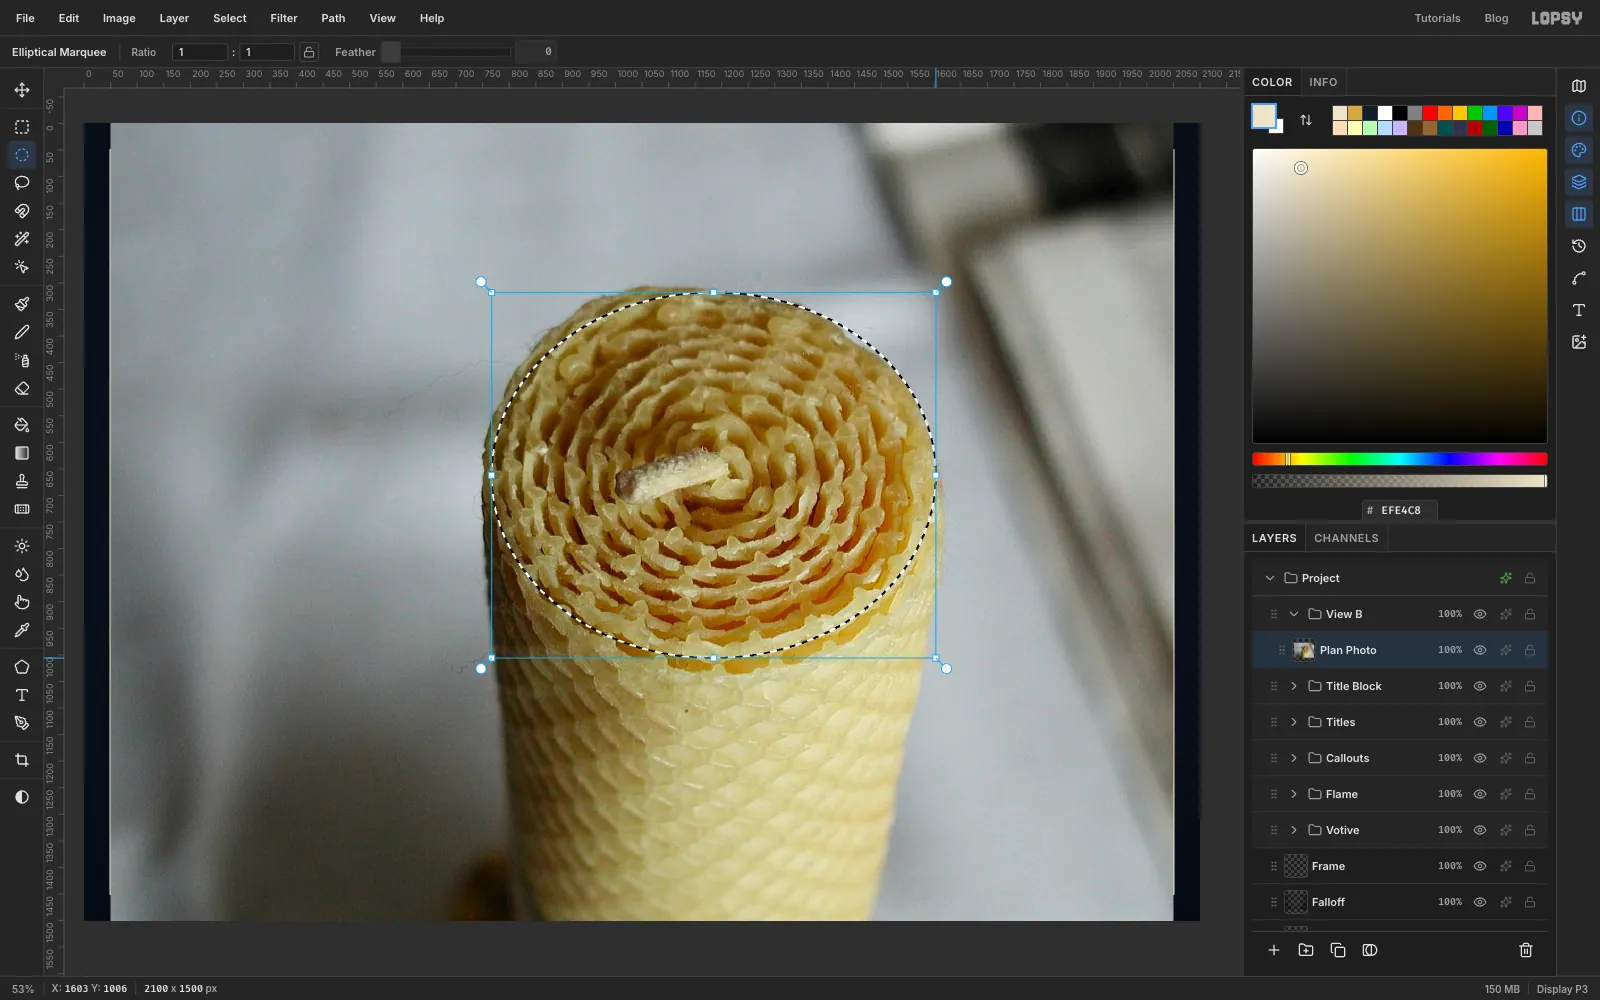Pick the red swatch in palette

[x=1430, y=113]
